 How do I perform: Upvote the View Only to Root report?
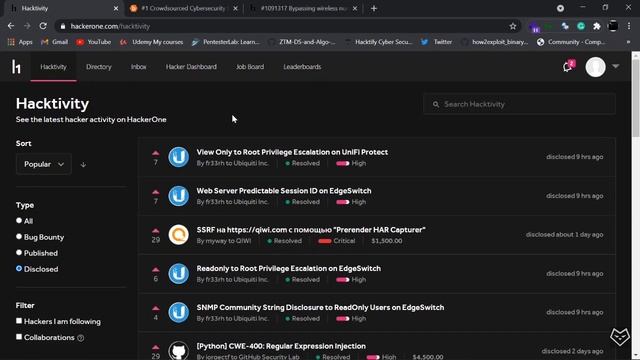tap(156, 153)
